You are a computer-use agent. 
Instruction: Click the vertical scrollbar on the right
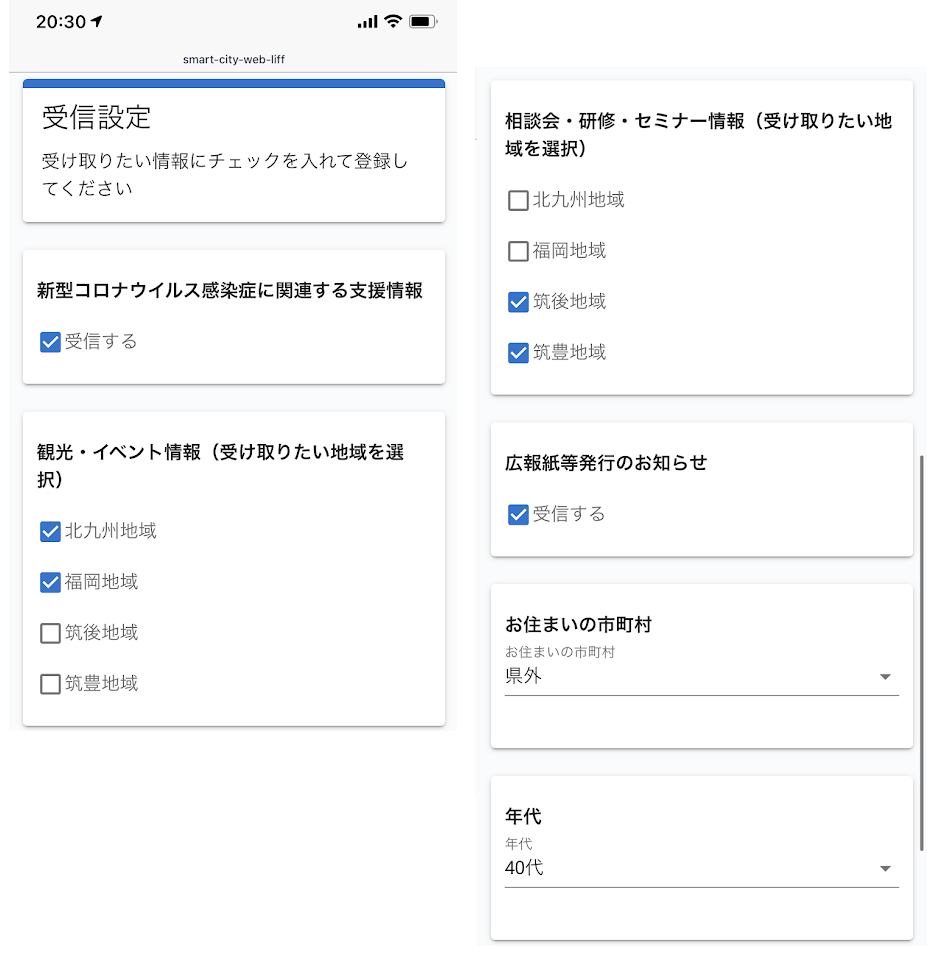921,650
